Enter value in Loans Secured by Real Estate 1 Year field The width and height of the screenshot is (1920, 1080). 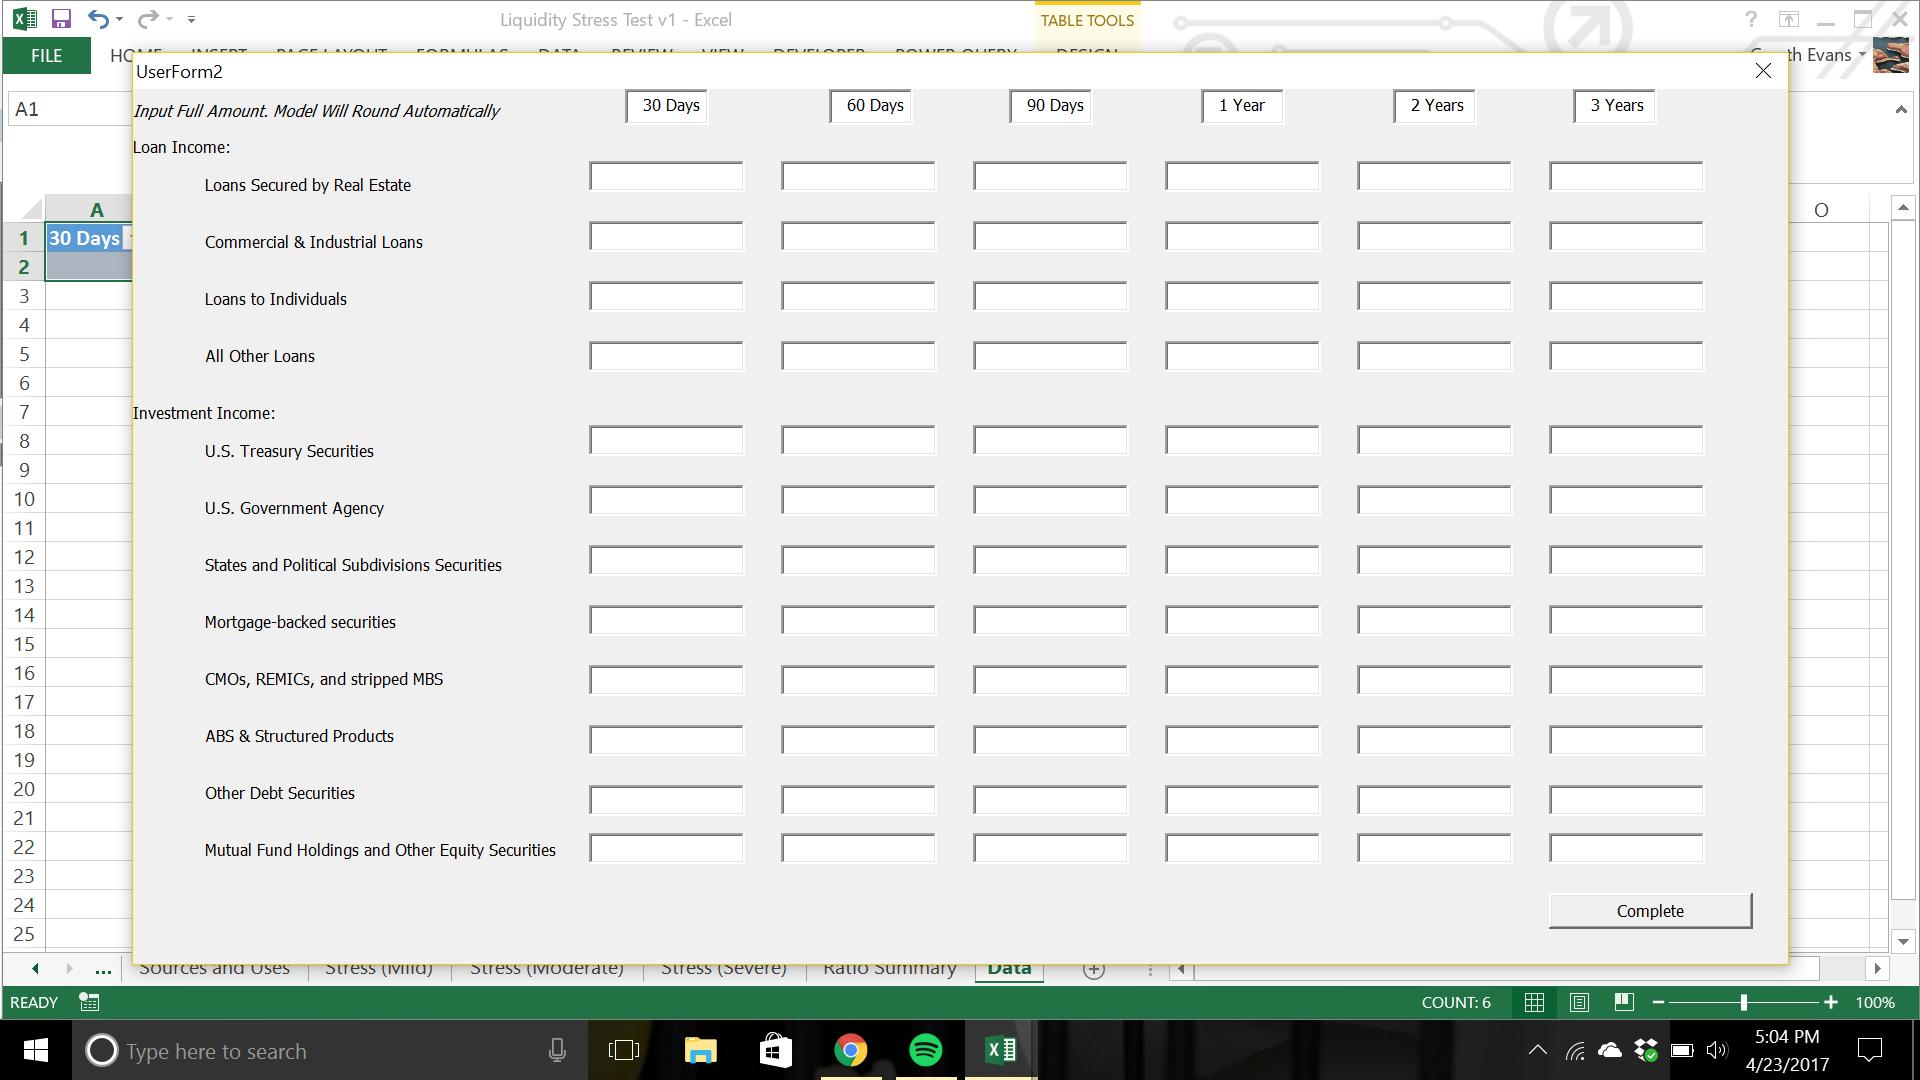1242,177
